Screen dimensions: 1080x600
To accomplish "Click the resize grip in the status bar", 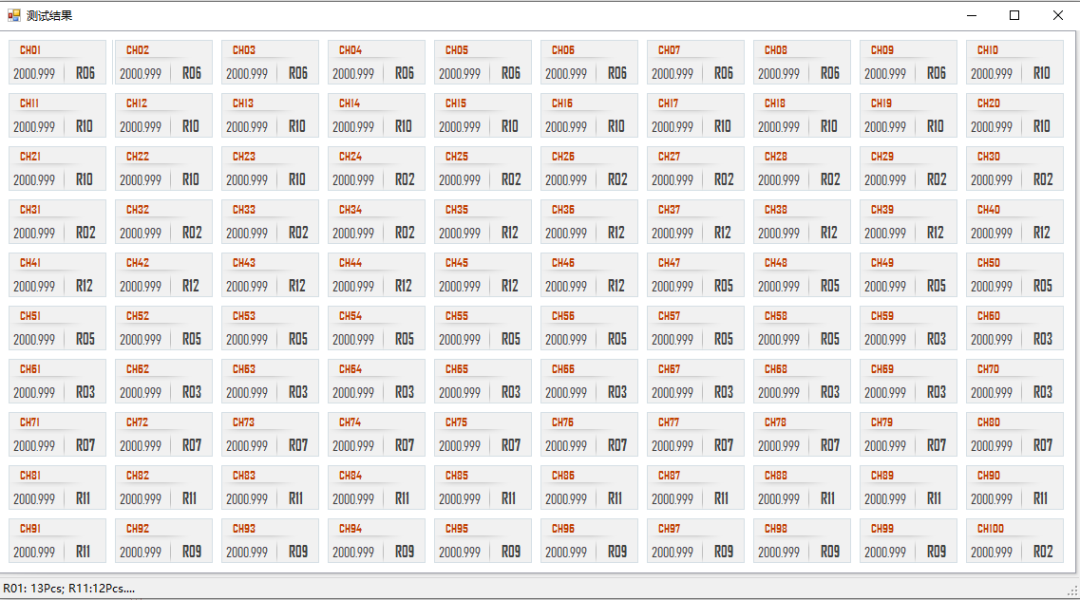I will 1072,591.
